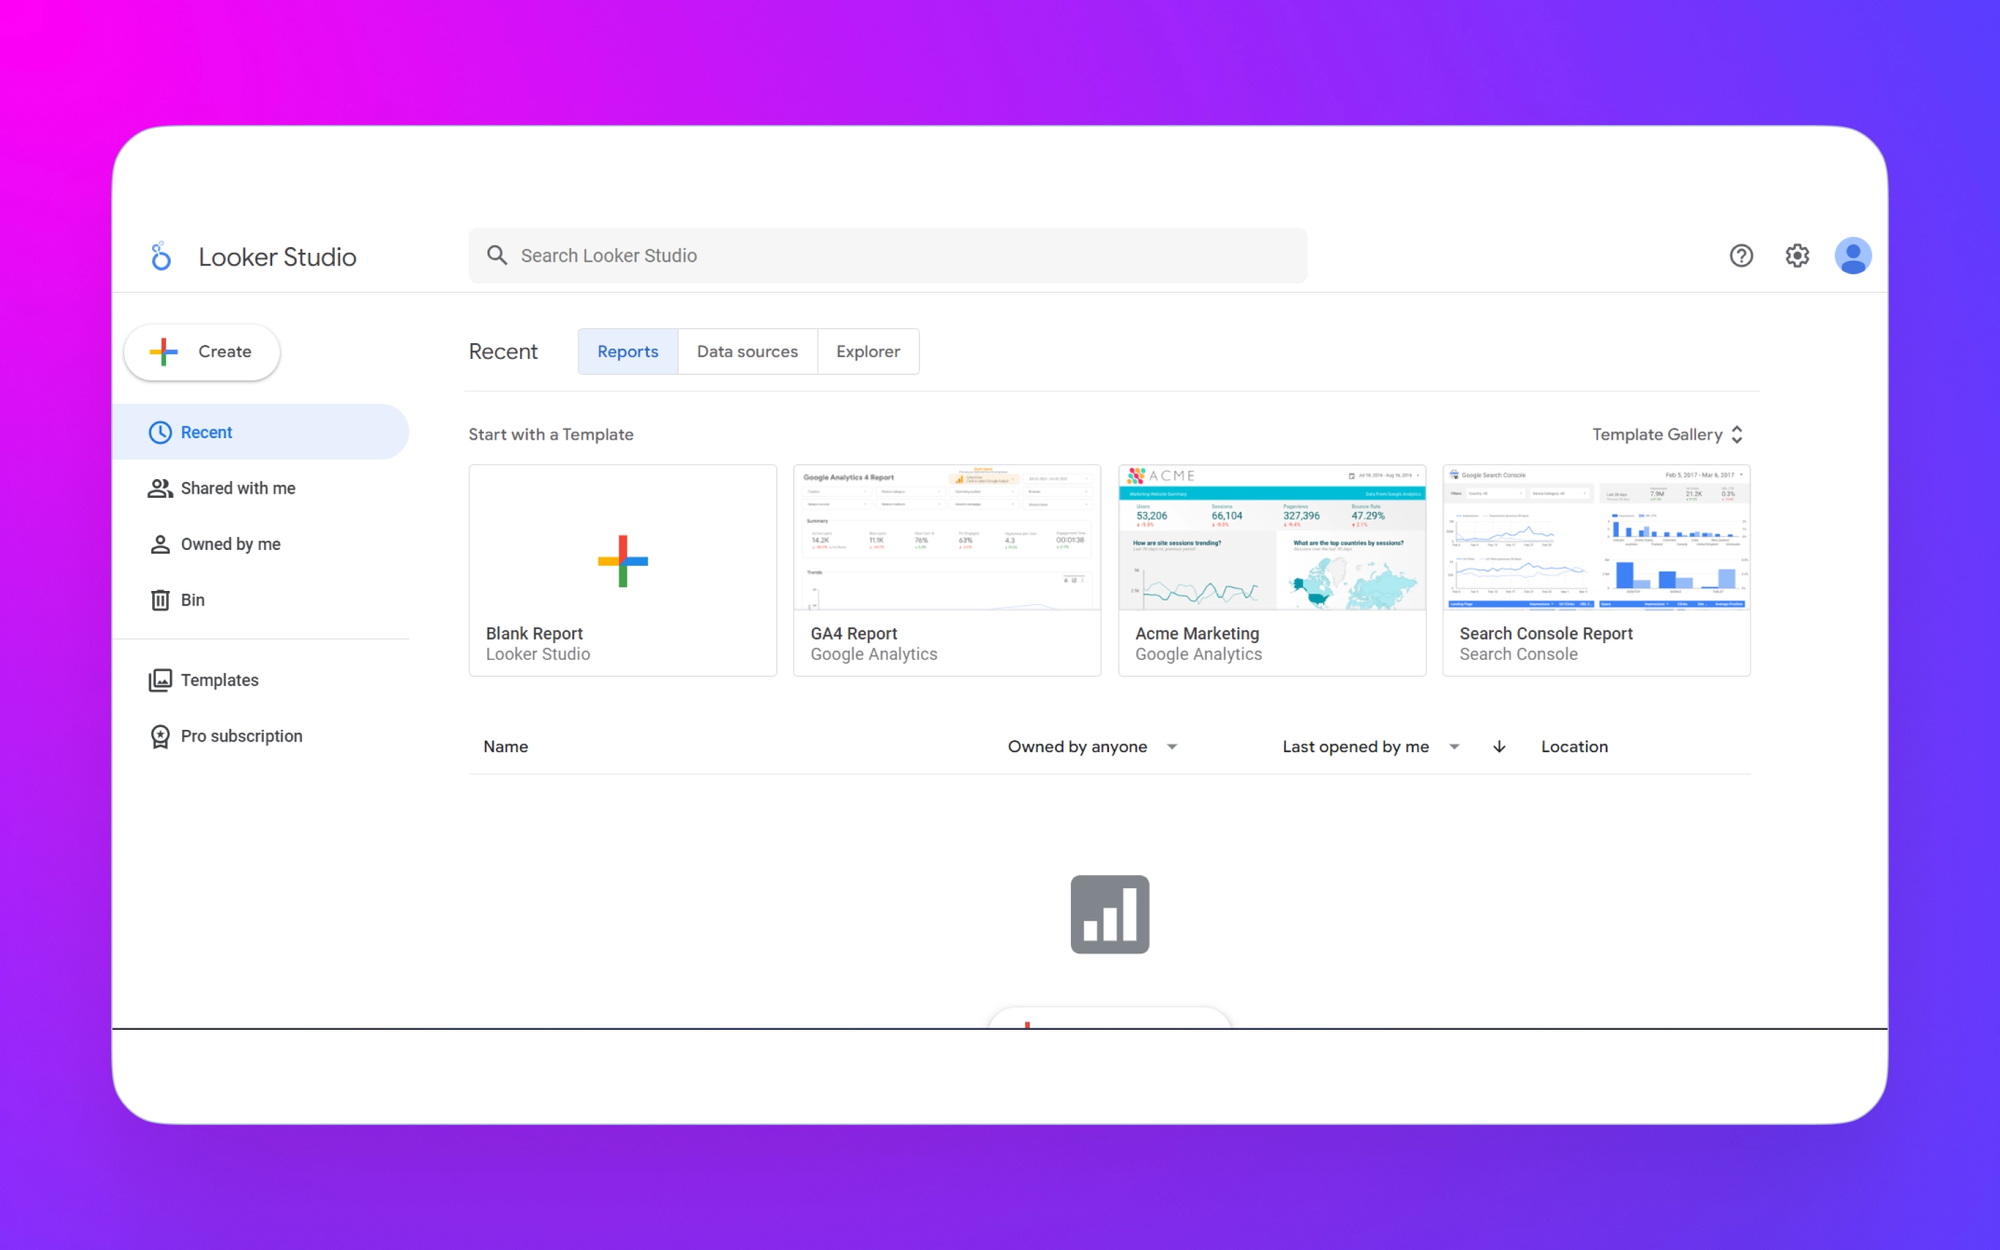Click the user account avatar
The height and width of the screenshot is (1250, 2000).
pyautogui.click(x=1852, y=256)
